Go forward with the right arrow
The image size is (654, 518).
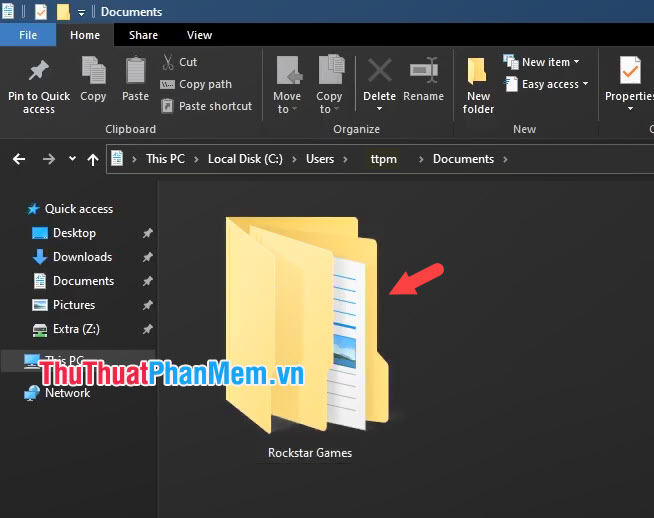click(49, 159)
